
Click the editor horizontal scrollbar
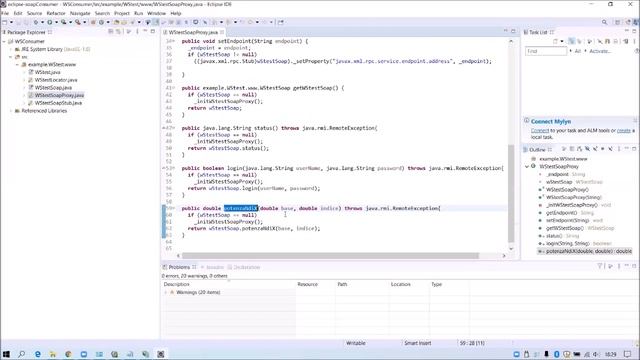coord(330,256)
